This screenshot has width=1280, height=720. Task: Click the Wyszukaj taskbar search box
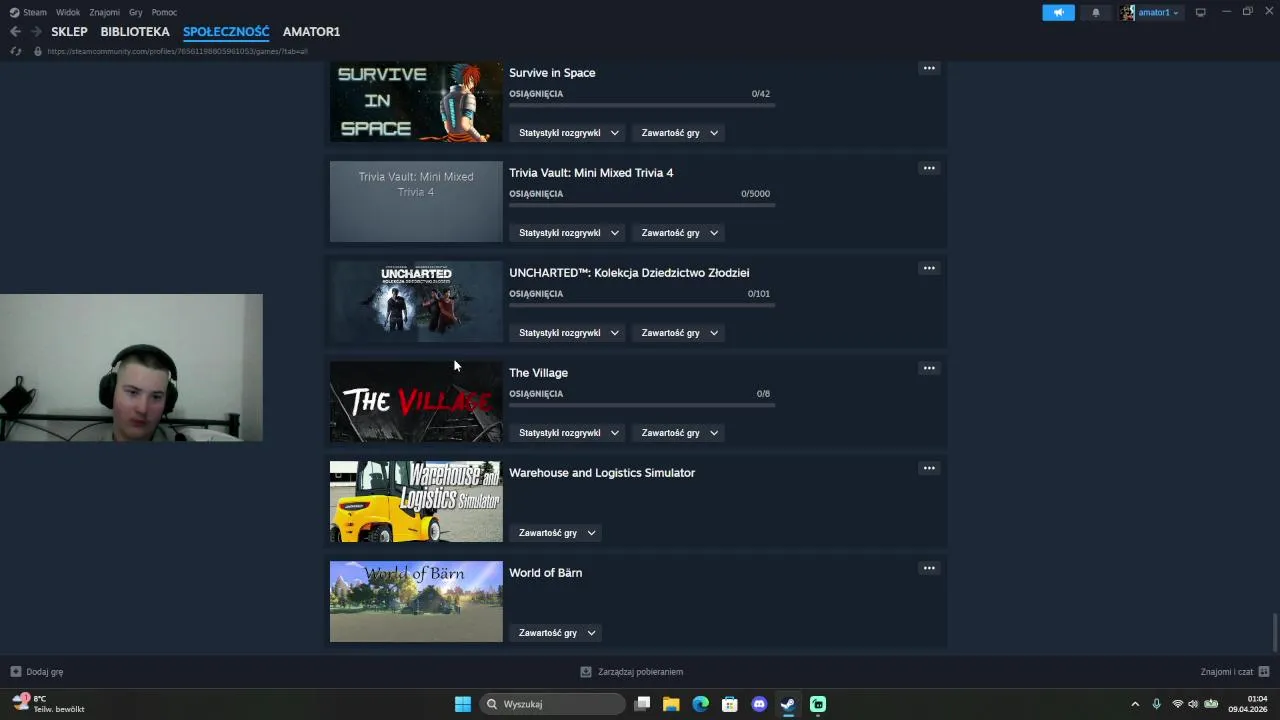(553, 704)
